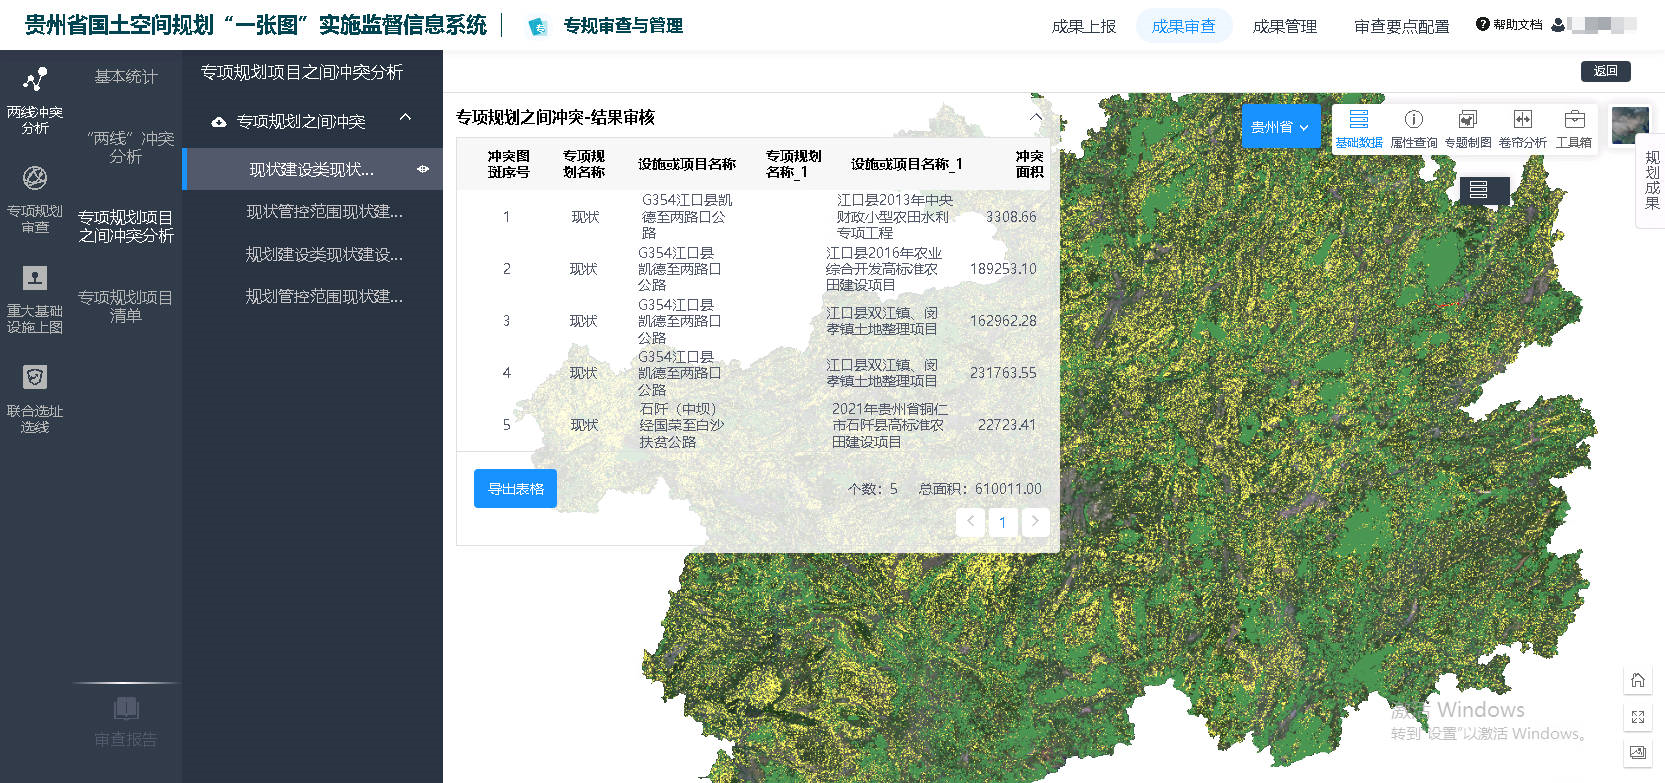Open 重大基础设施上图 sidebar module
Viewport: 1665px width, 783px height.
pos(35,298)
